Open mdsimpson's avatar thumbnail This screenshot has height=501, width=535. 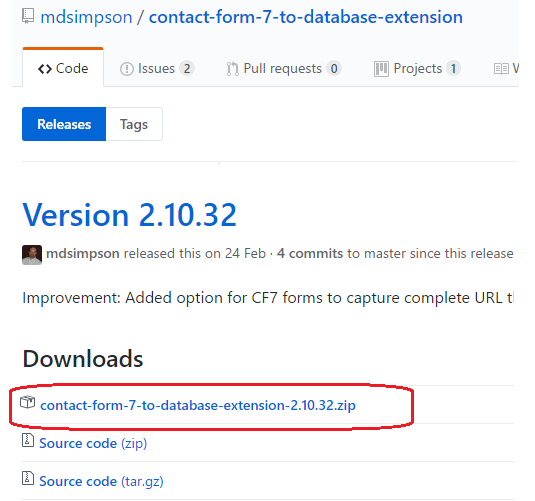click(x=32, y=255)
